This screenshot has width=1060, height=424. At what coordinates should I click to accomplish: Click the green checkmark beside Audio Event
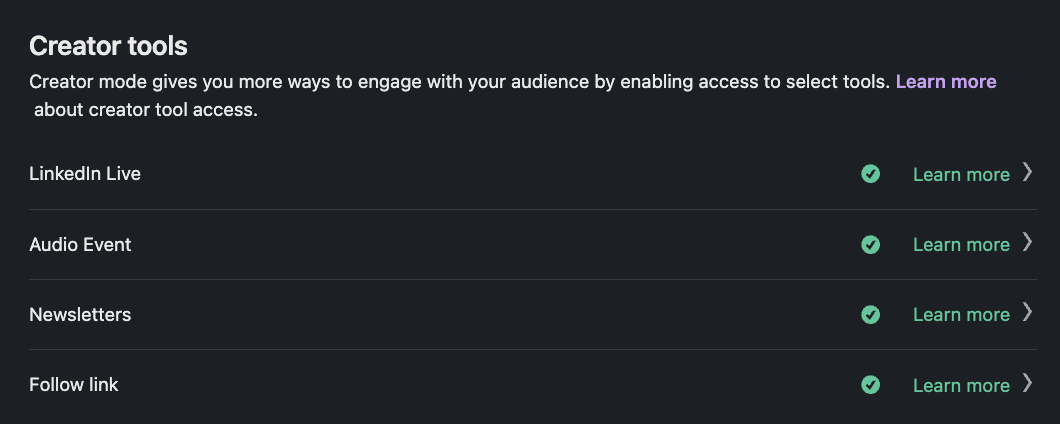[x=871, y=245]
